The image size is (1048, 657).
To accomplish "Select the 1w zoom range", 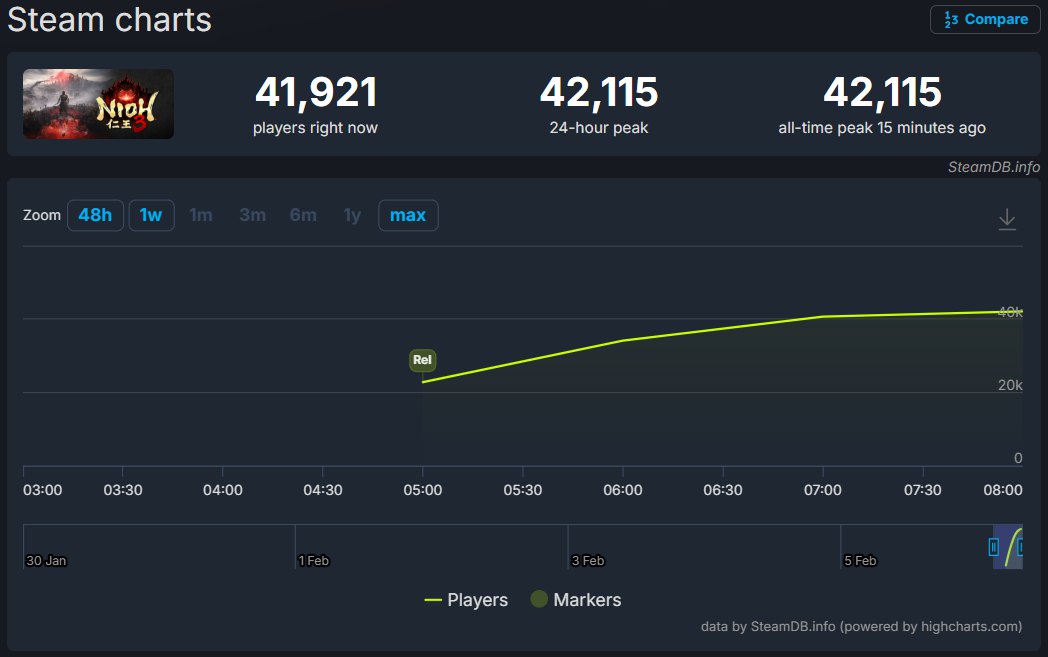I will click(x=151, y=215).
